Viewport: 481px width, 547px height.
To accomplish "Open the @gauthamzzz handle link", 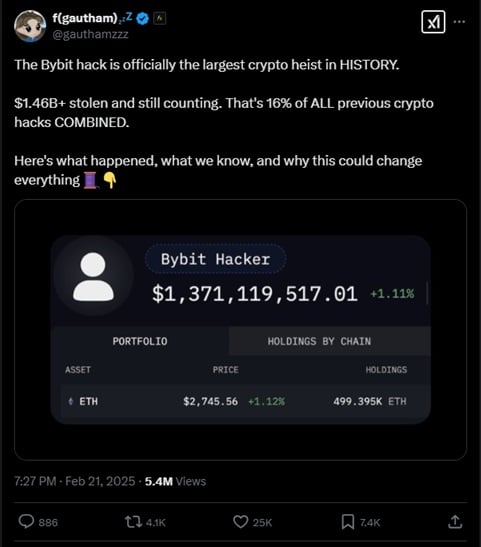I will 90,34.
